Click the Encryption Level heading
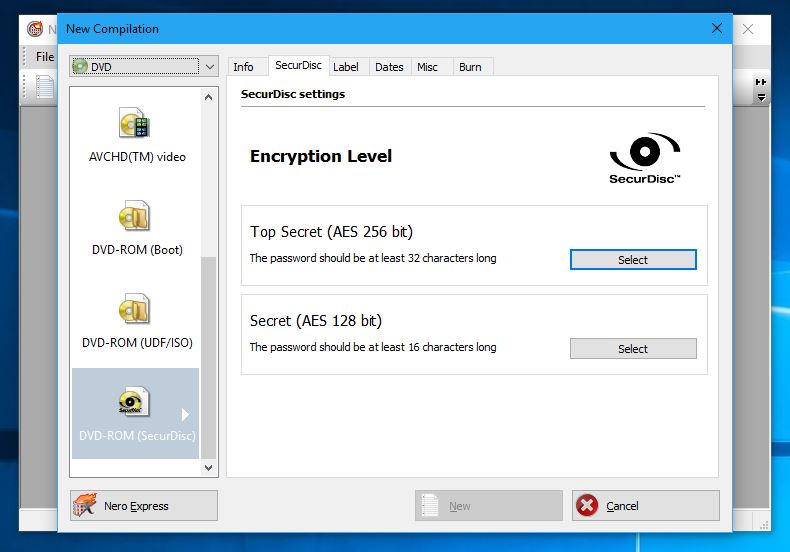Image resolution: width=790 pixels, height=552 pixels. (x=321, y=156)
